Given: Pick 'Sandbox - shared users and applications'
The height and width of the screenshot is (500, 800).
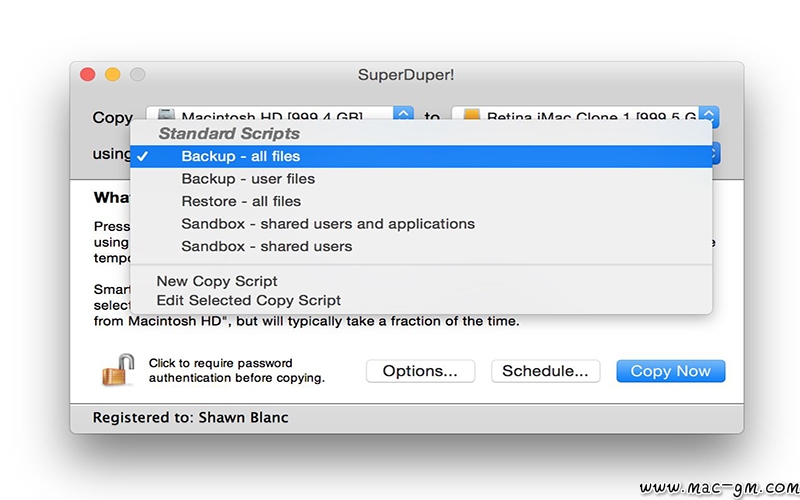Looking at the screenshot, I should tap(421, 223).
